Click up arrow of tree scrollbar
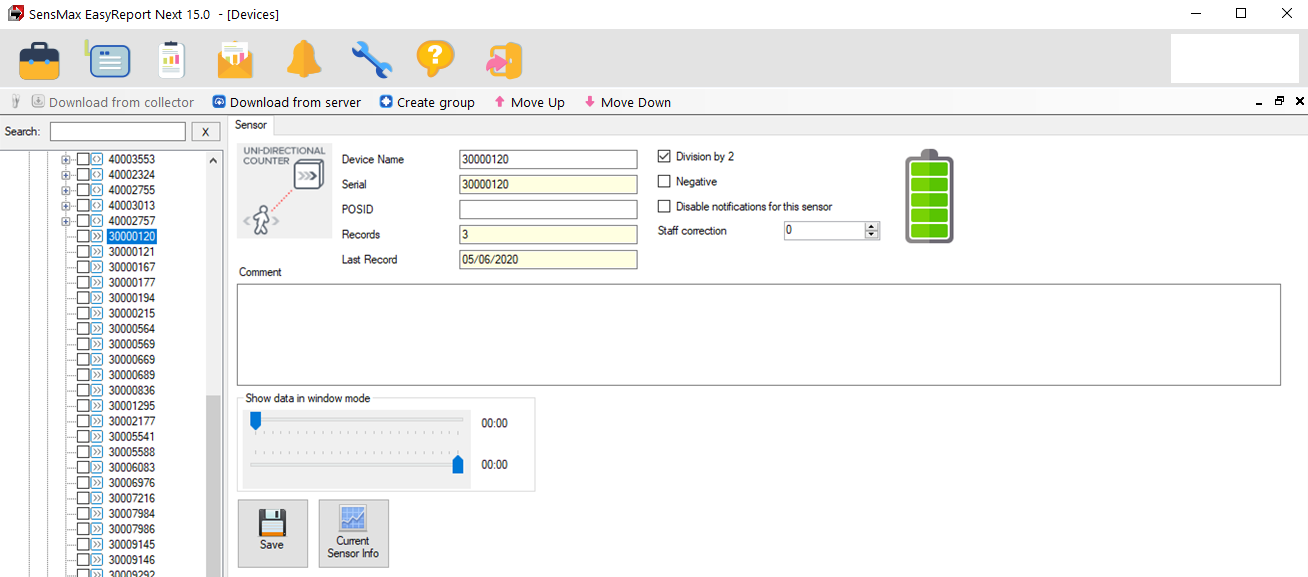This screenshot has height=577, width=1308. pyautogui.click(x=213, y=160)
